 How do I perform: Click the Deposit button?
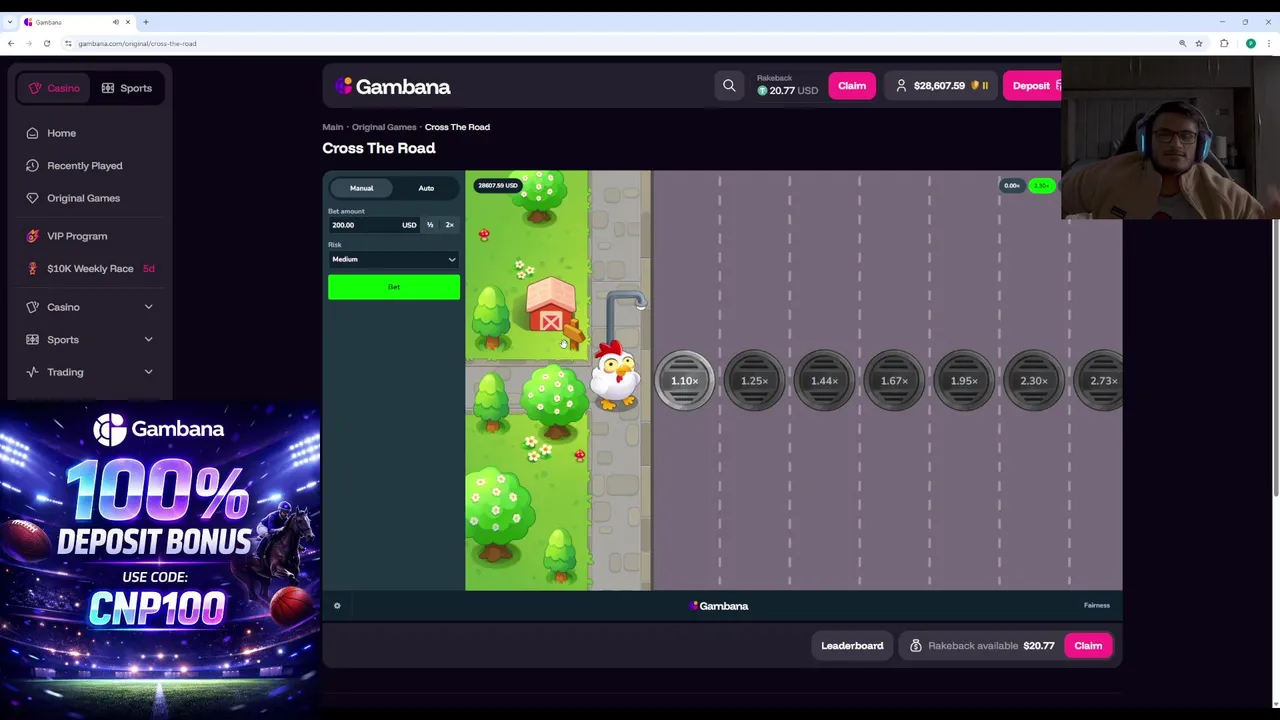(1032, 86)
